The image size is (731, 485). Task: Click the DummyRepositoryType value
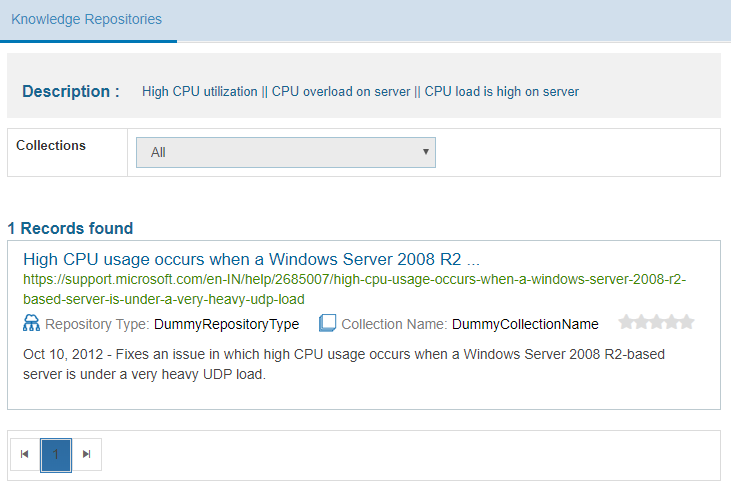click(x=226, y=324)
